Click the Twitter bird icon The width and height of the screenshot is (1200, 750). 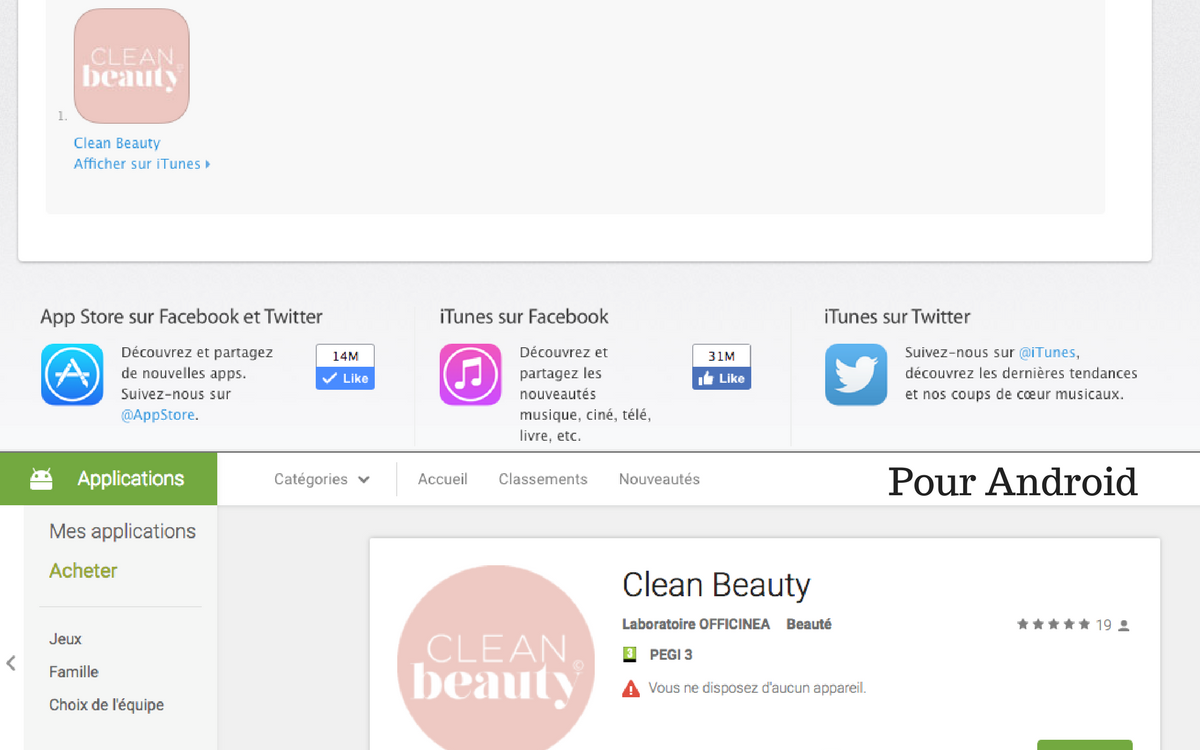tap(856, 374)
